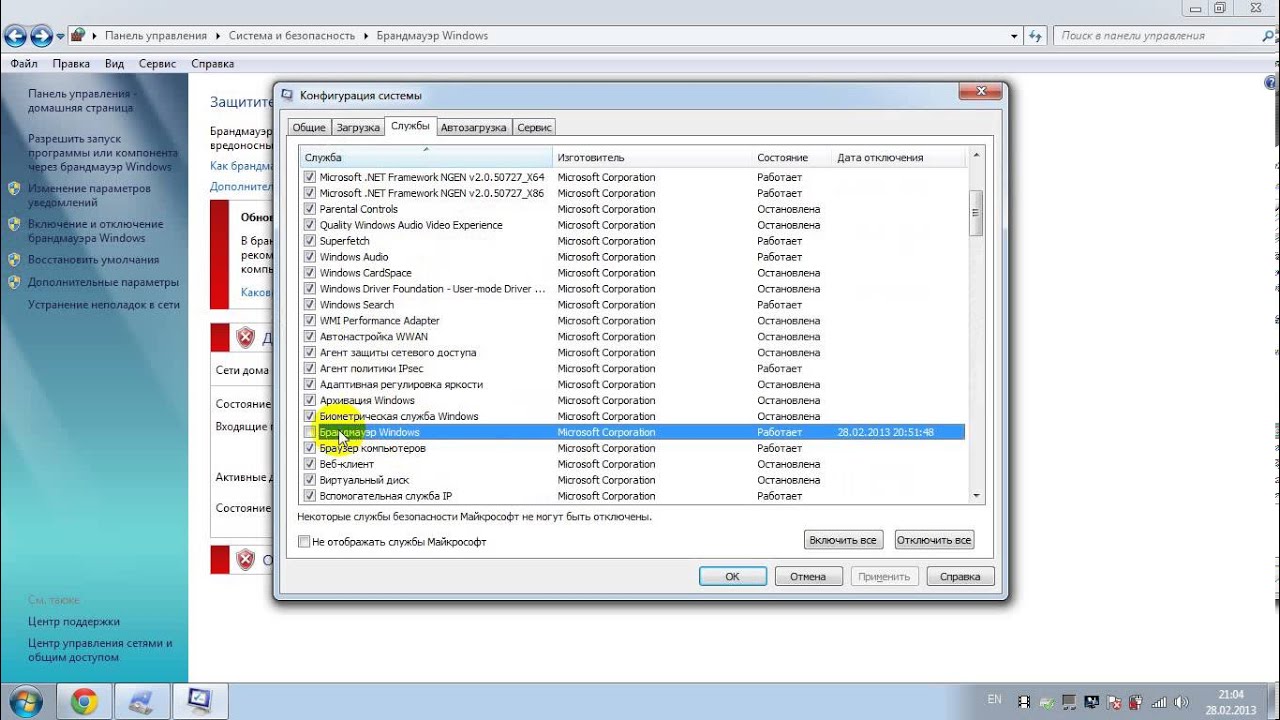Click the services list scrollbar thumb
The height and width of the screenshot is (720, 1280).
(977, 213)
